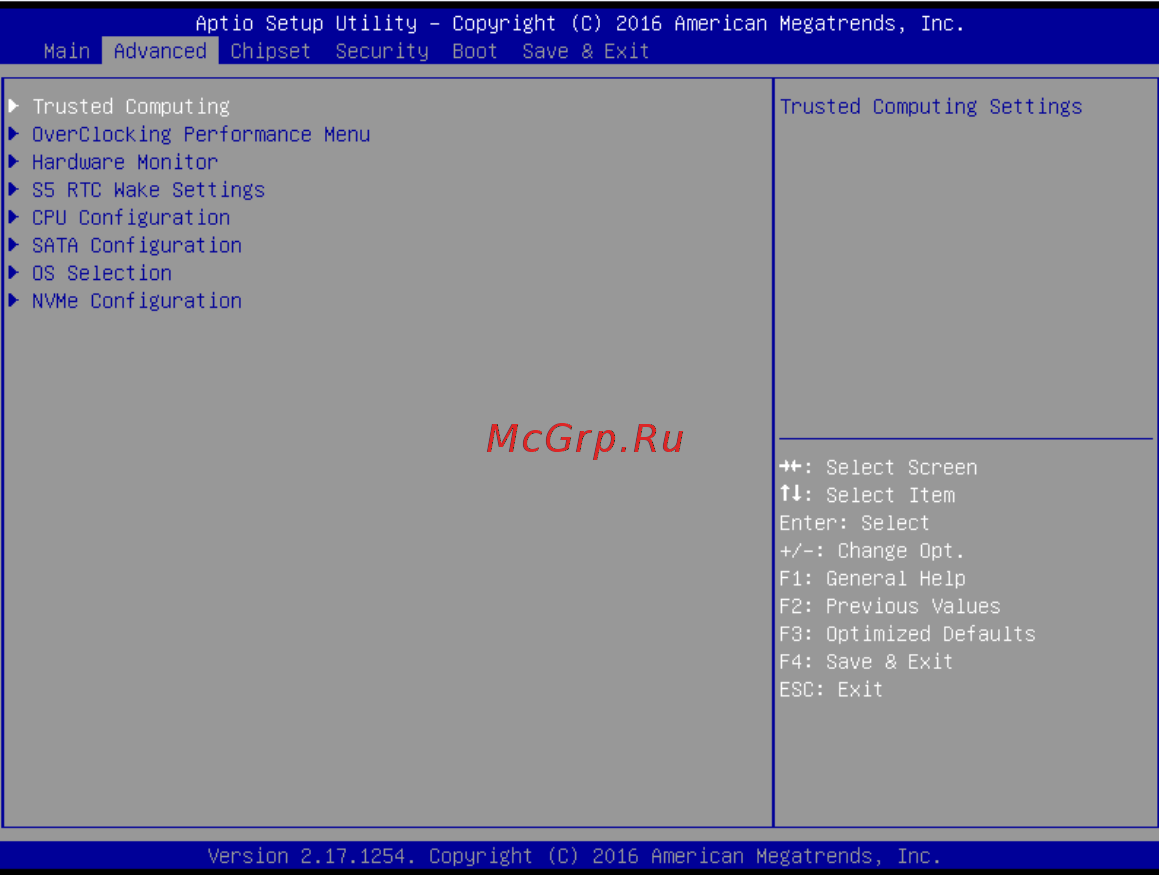Open the Chipset tab
This screenshot has height=875, width=1159.
pyautogui.click(x=270, y=52)
